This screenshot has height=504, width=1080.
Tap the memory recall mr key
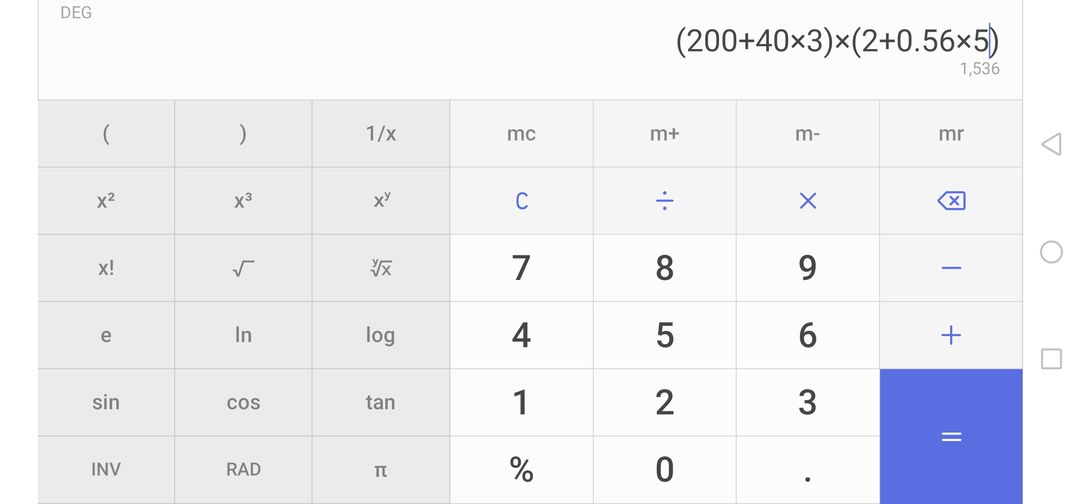951,134
